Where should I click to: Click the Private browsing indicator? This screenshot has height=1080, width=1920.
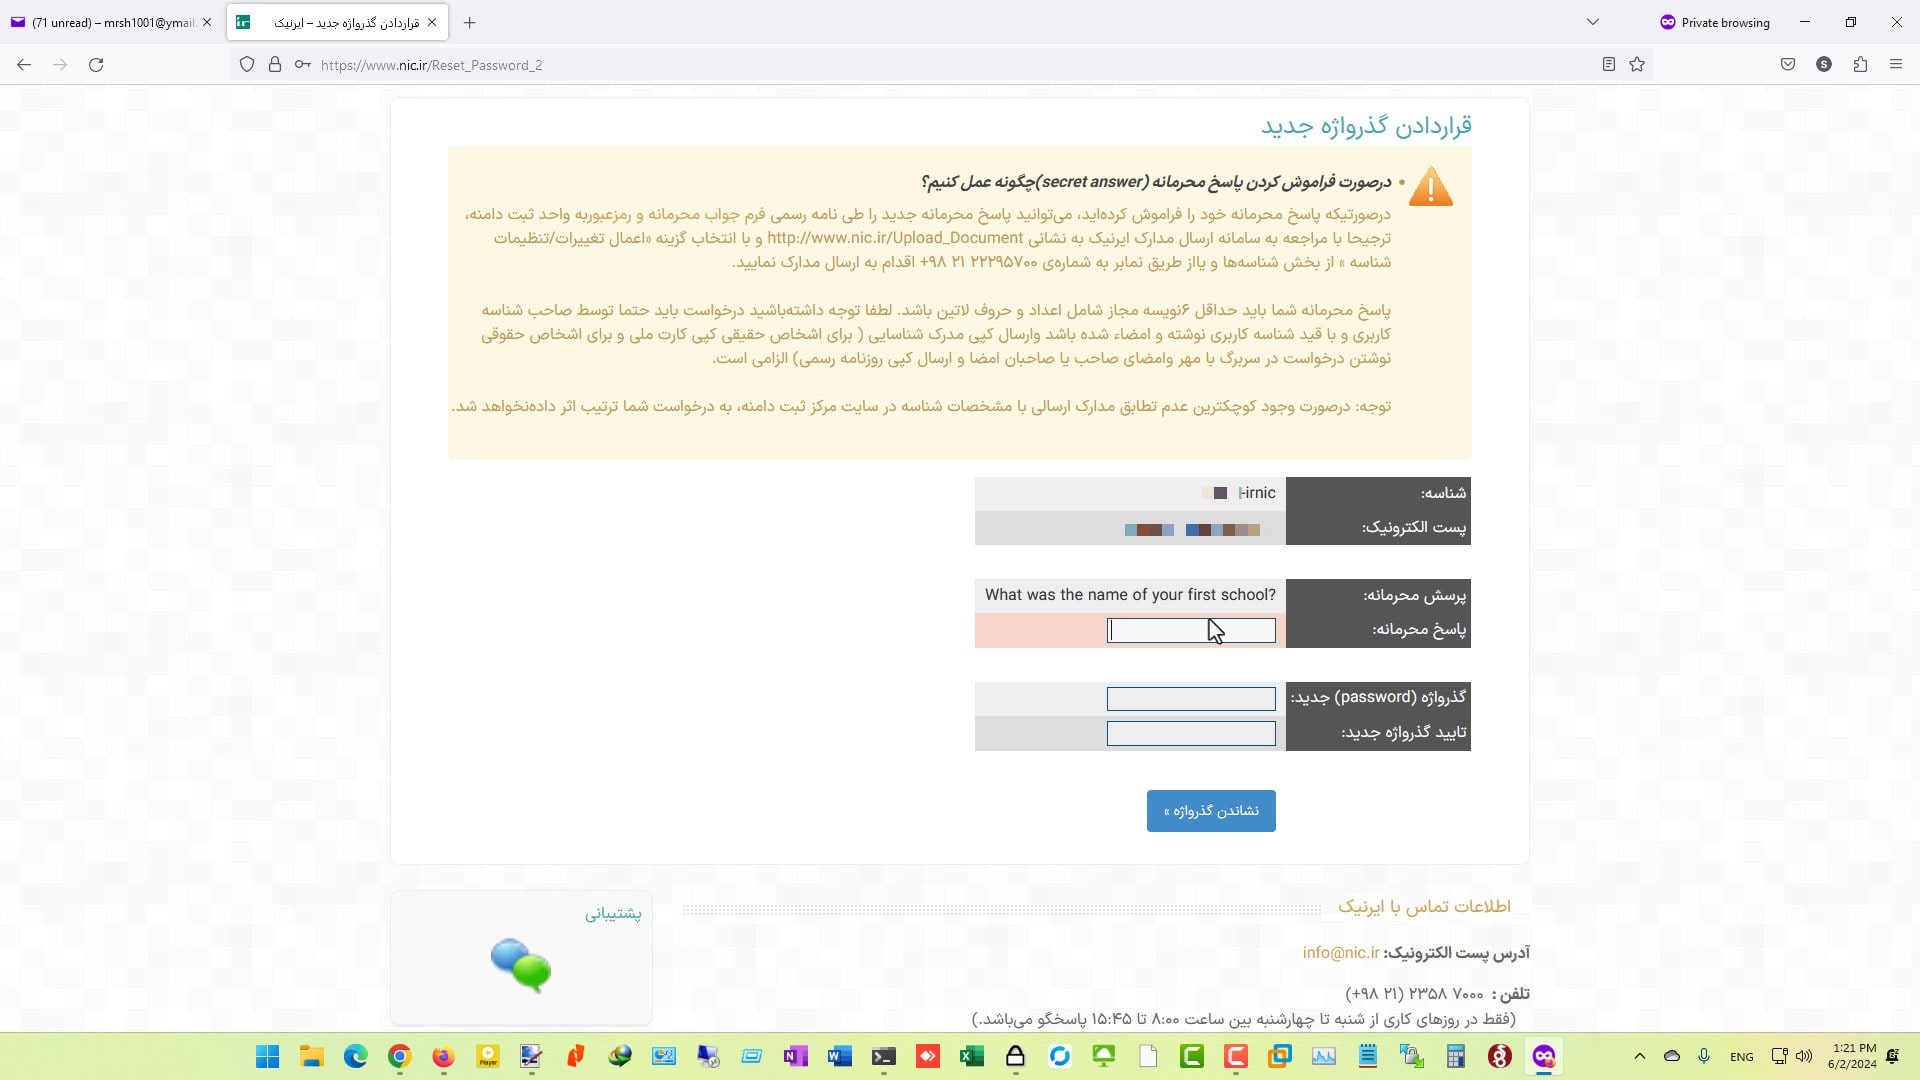click(1715, 22)
